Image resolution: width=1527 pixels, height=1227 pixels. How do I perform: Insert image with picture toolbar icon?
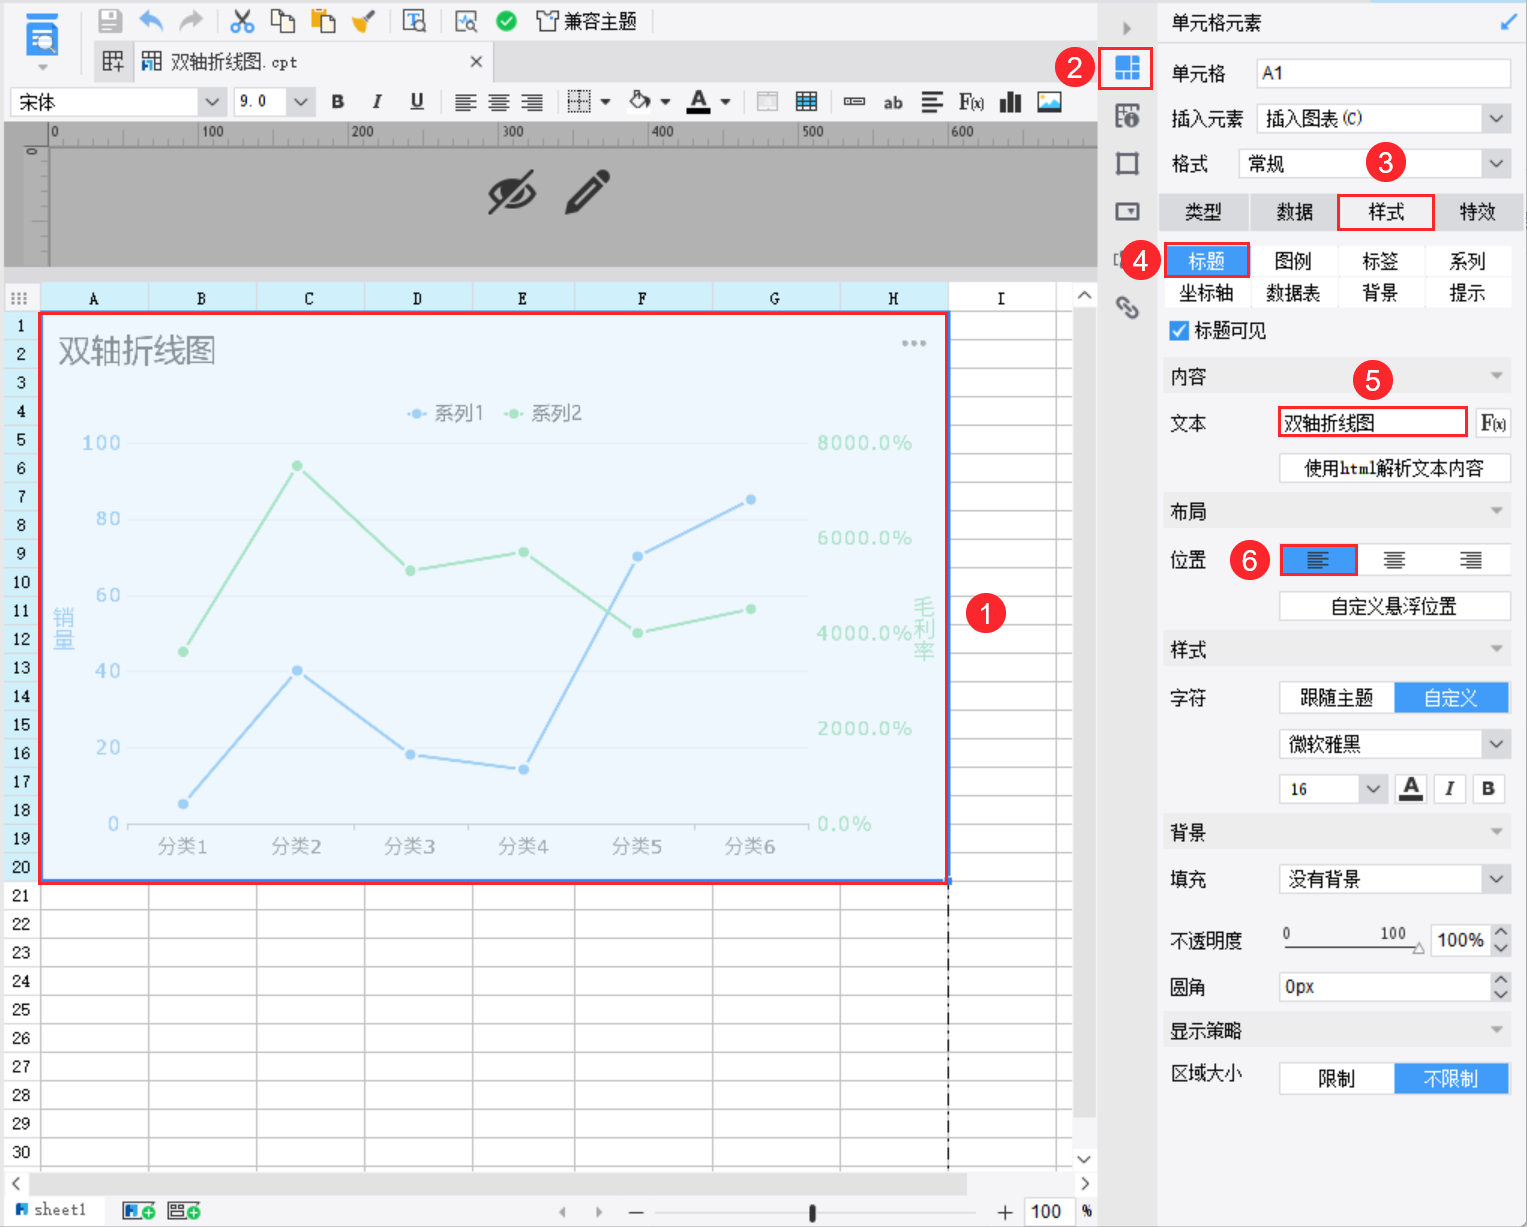point(1049,102)
